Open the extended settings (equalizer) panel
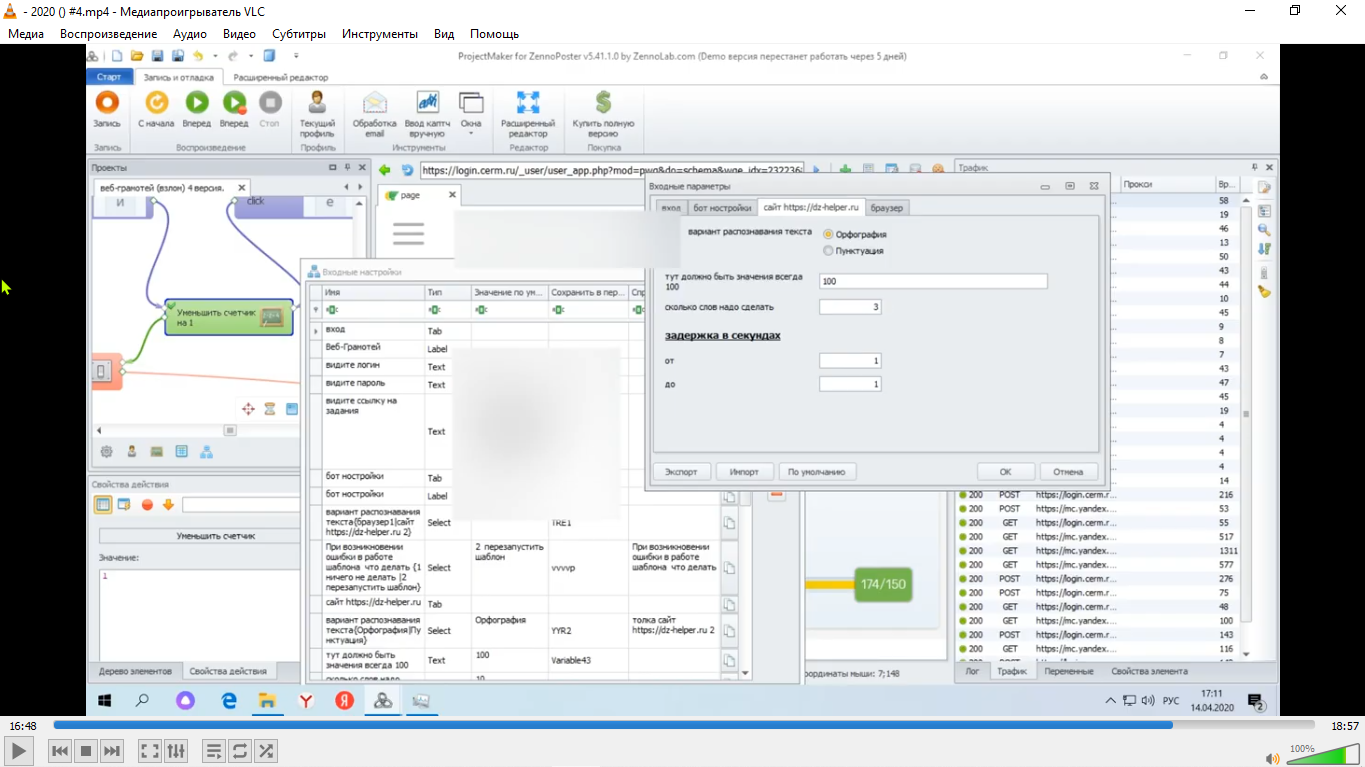The height and width of the screenshot is (767, 1365). (x=175, y=750)
